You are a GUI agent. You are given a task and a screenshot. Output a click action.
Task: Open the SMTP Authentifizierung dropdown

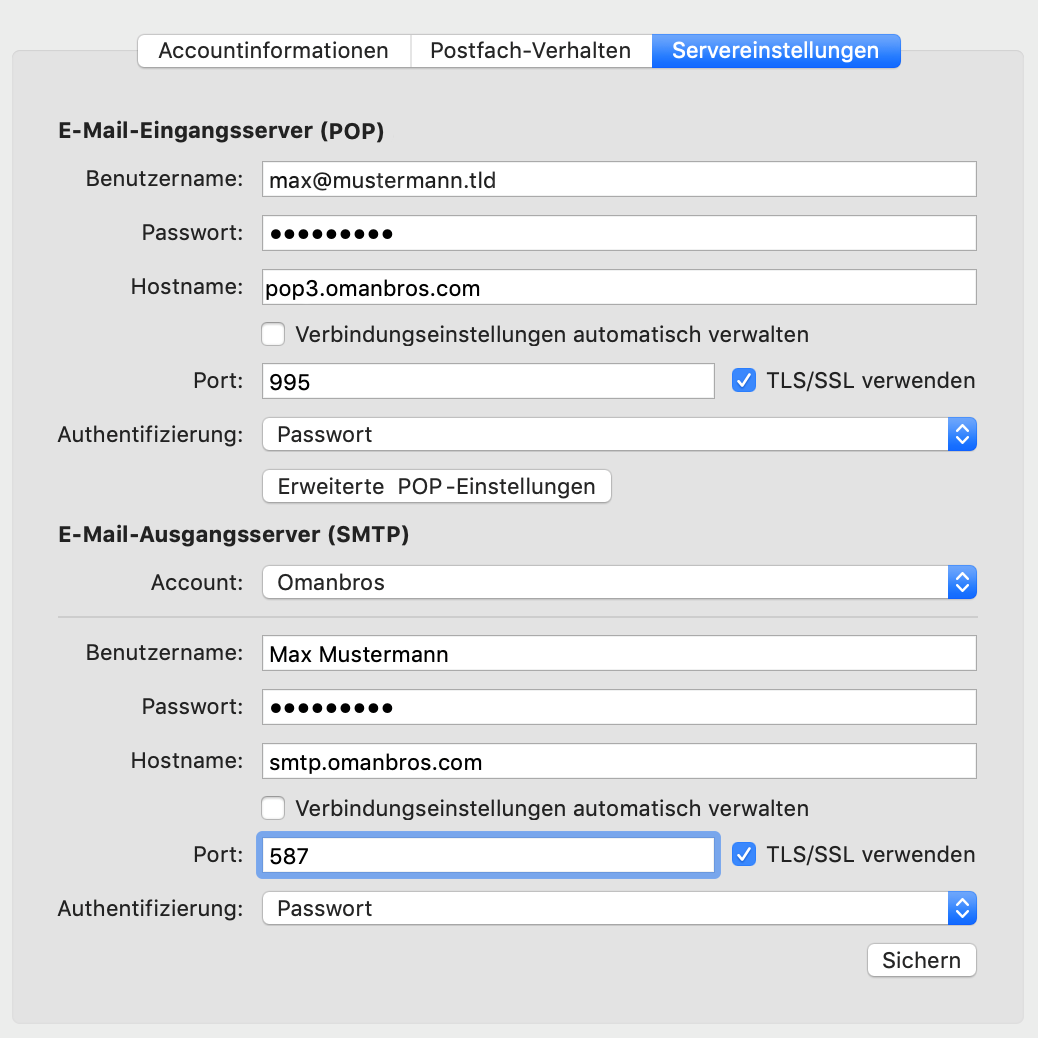[x=618, y=909]
